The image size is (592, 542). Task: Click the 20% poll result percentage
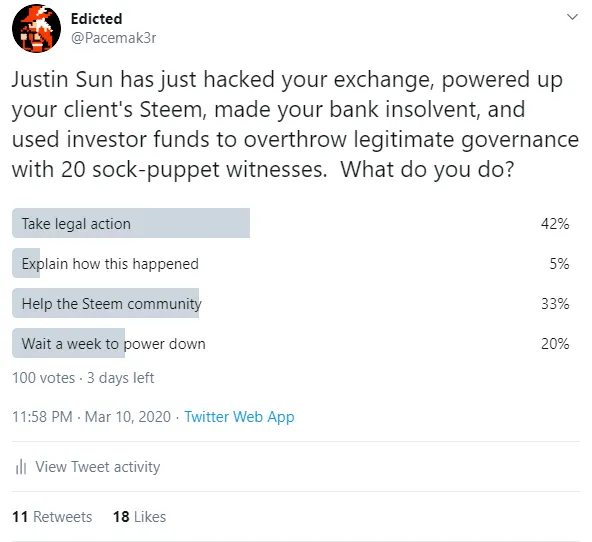[555, 344]
